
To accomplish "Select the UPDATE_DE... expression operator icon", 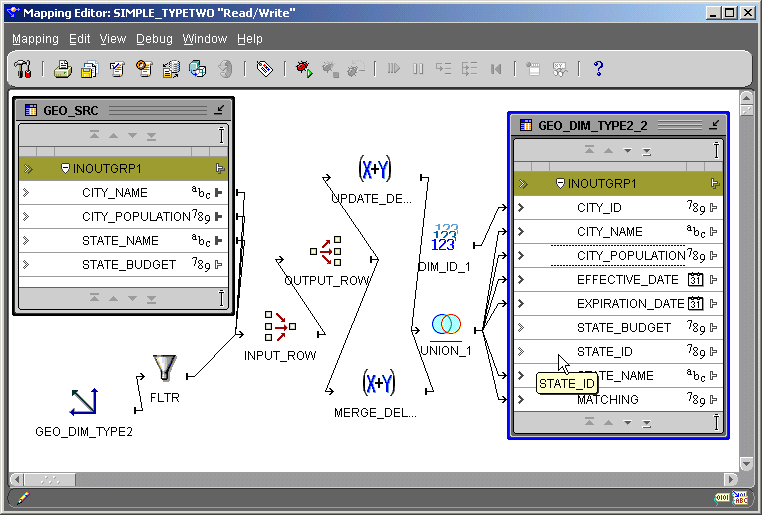I will tap(374, 169).
